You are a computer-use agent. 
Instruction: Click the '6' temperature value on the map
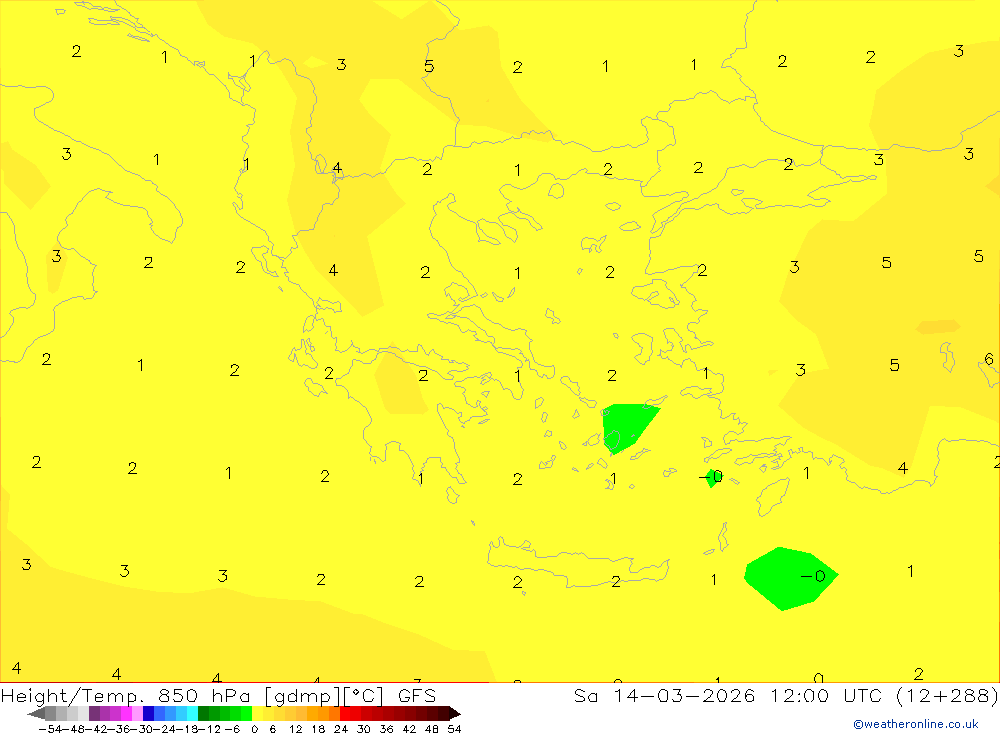pos(989,359)
